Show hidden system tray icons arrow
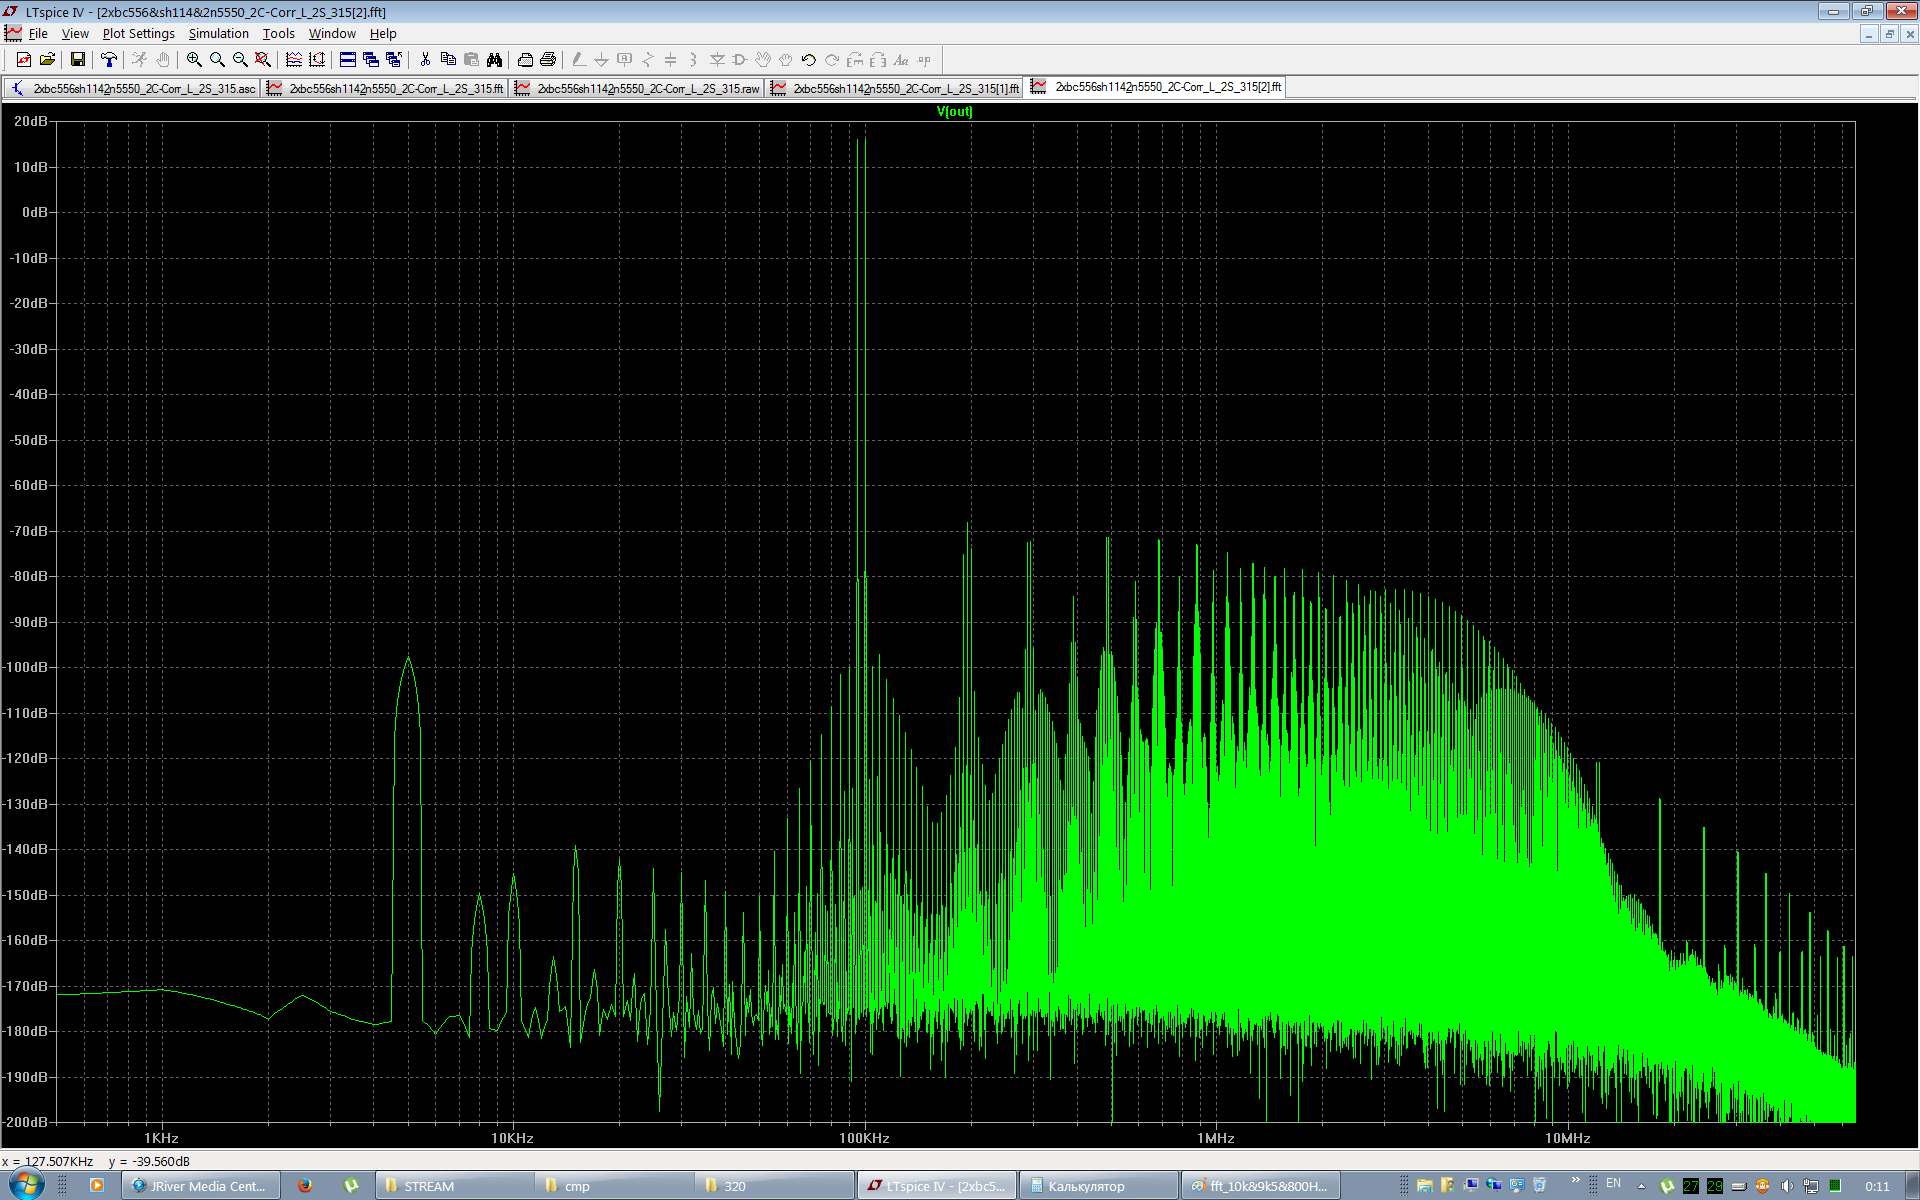 (1641, 1186)
